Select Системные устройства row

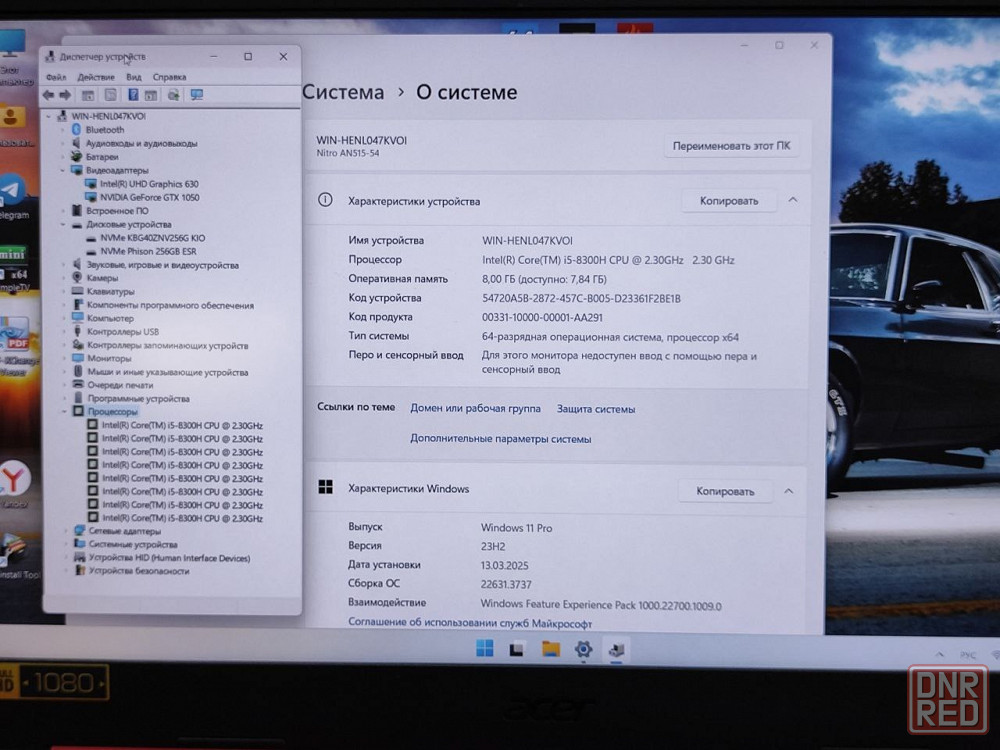pos(133,544)
